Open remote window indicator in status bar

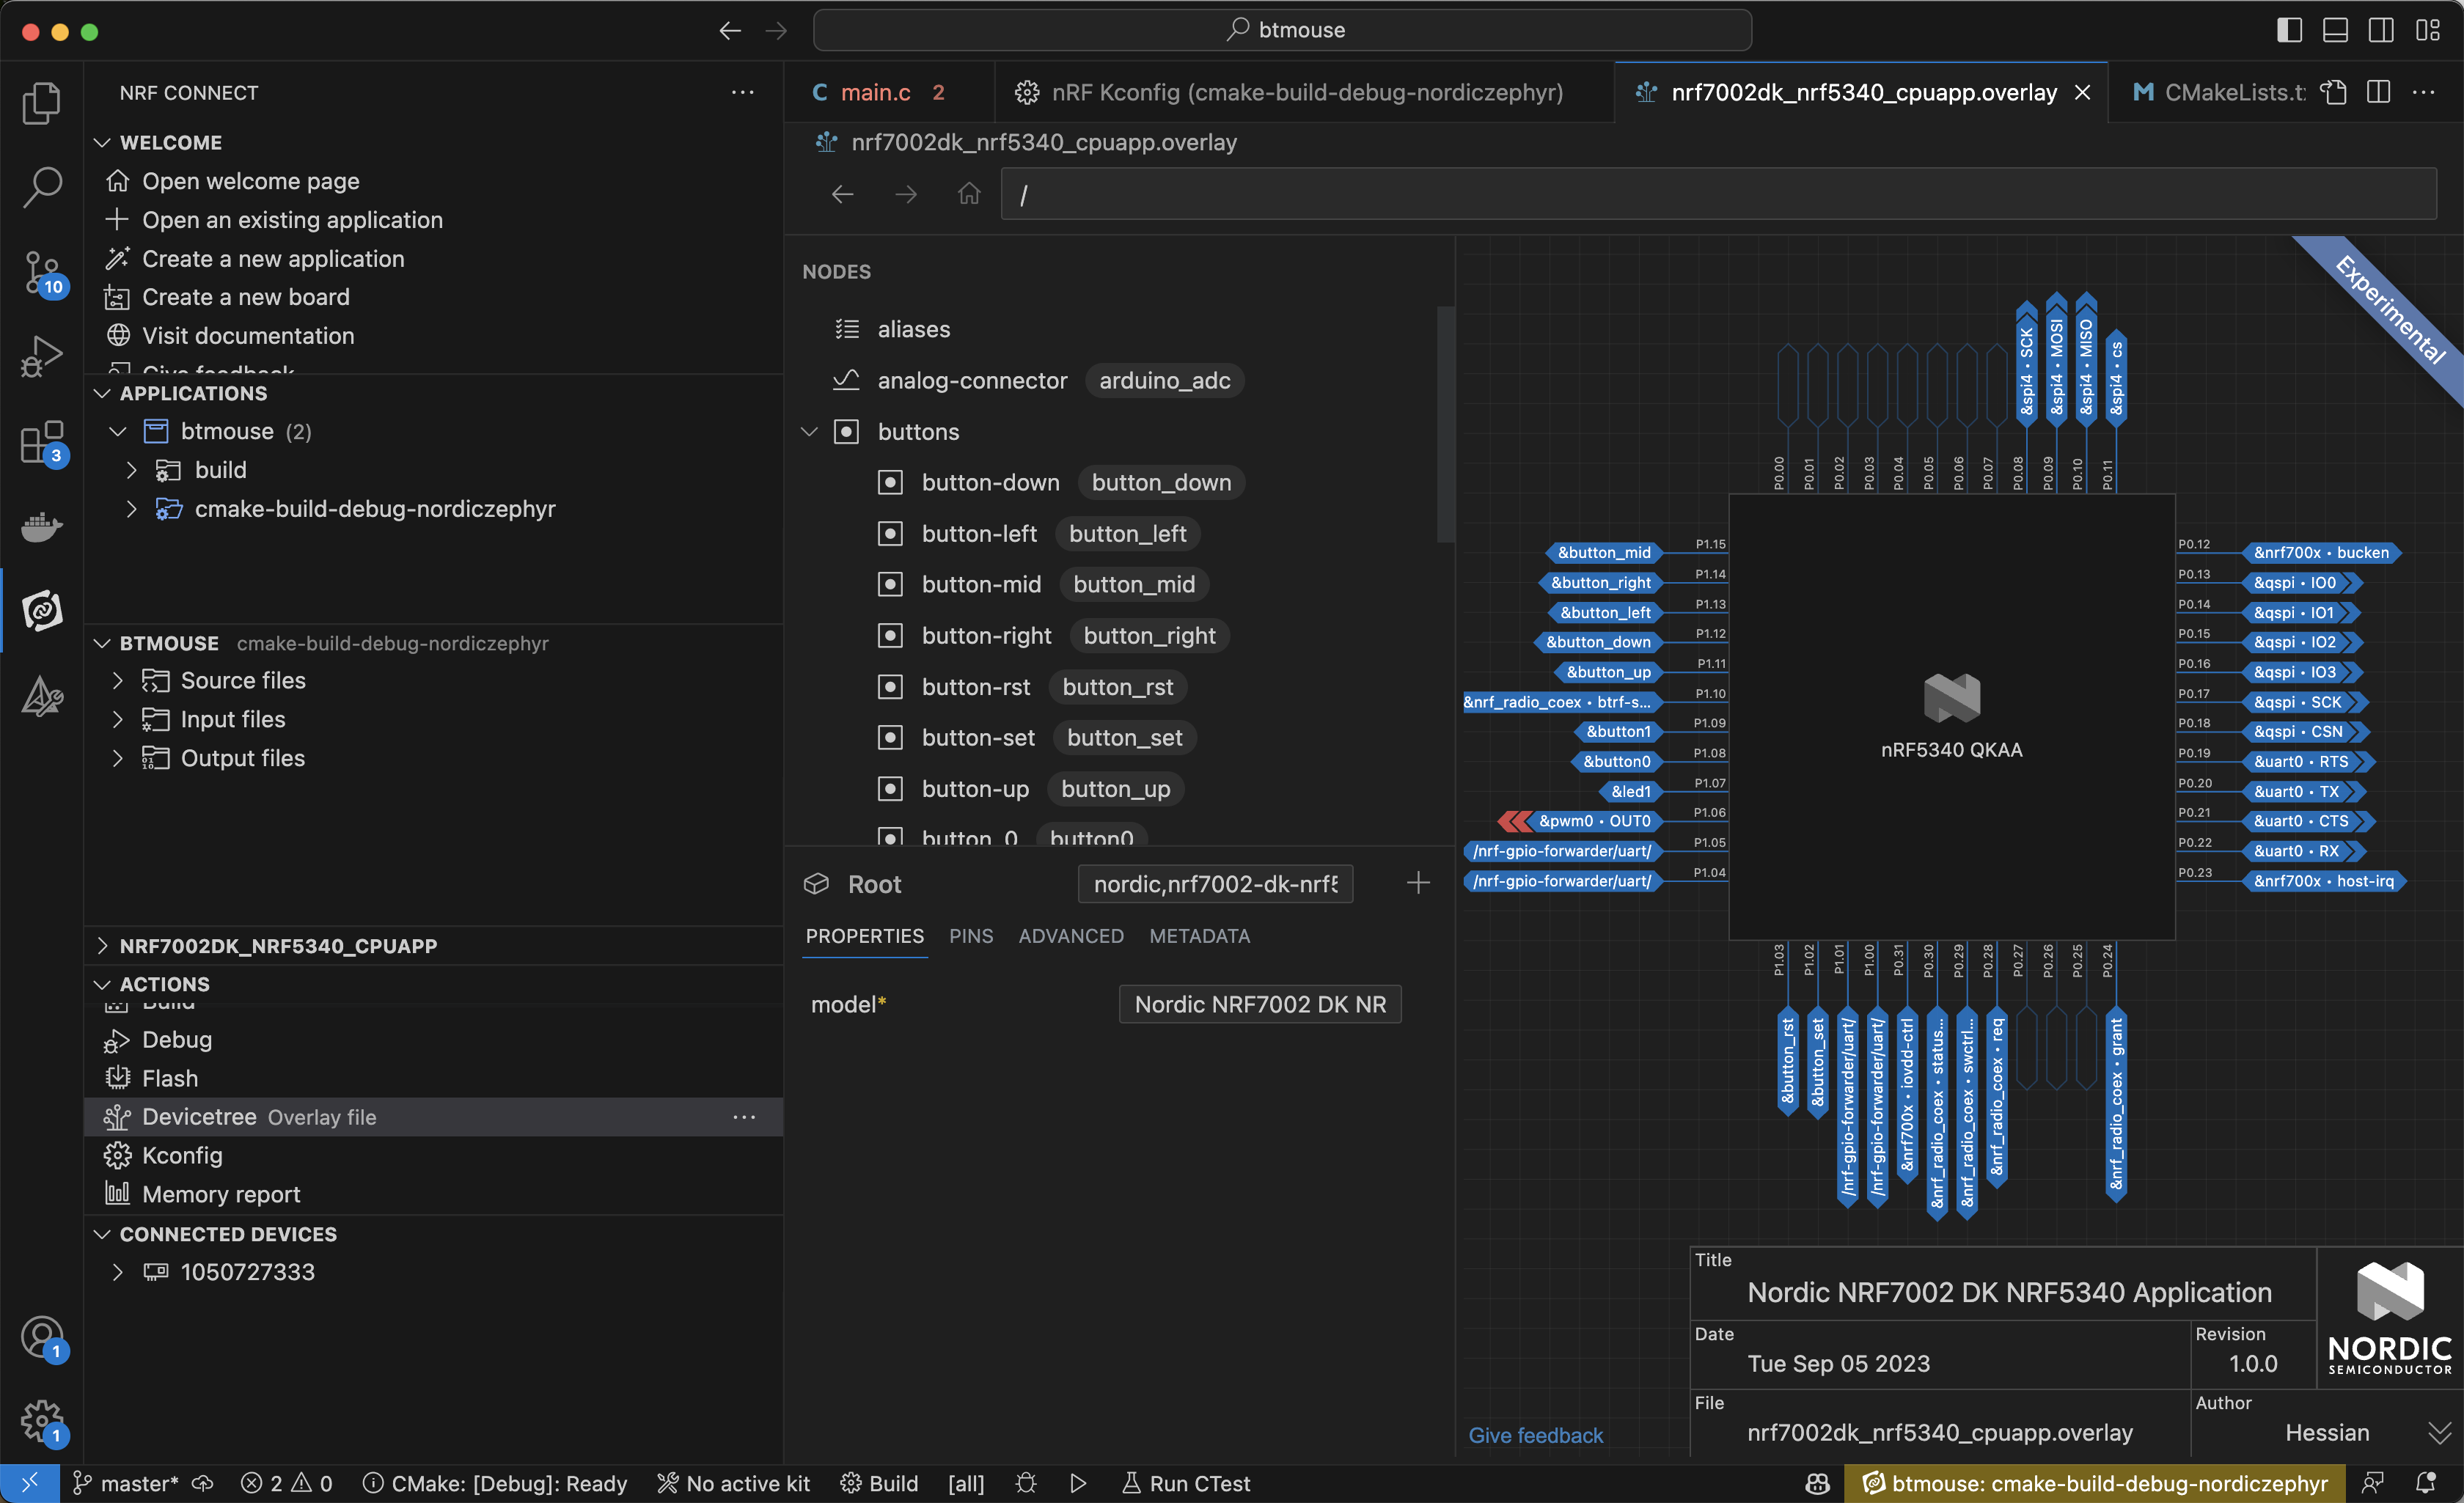point(29,1483)
